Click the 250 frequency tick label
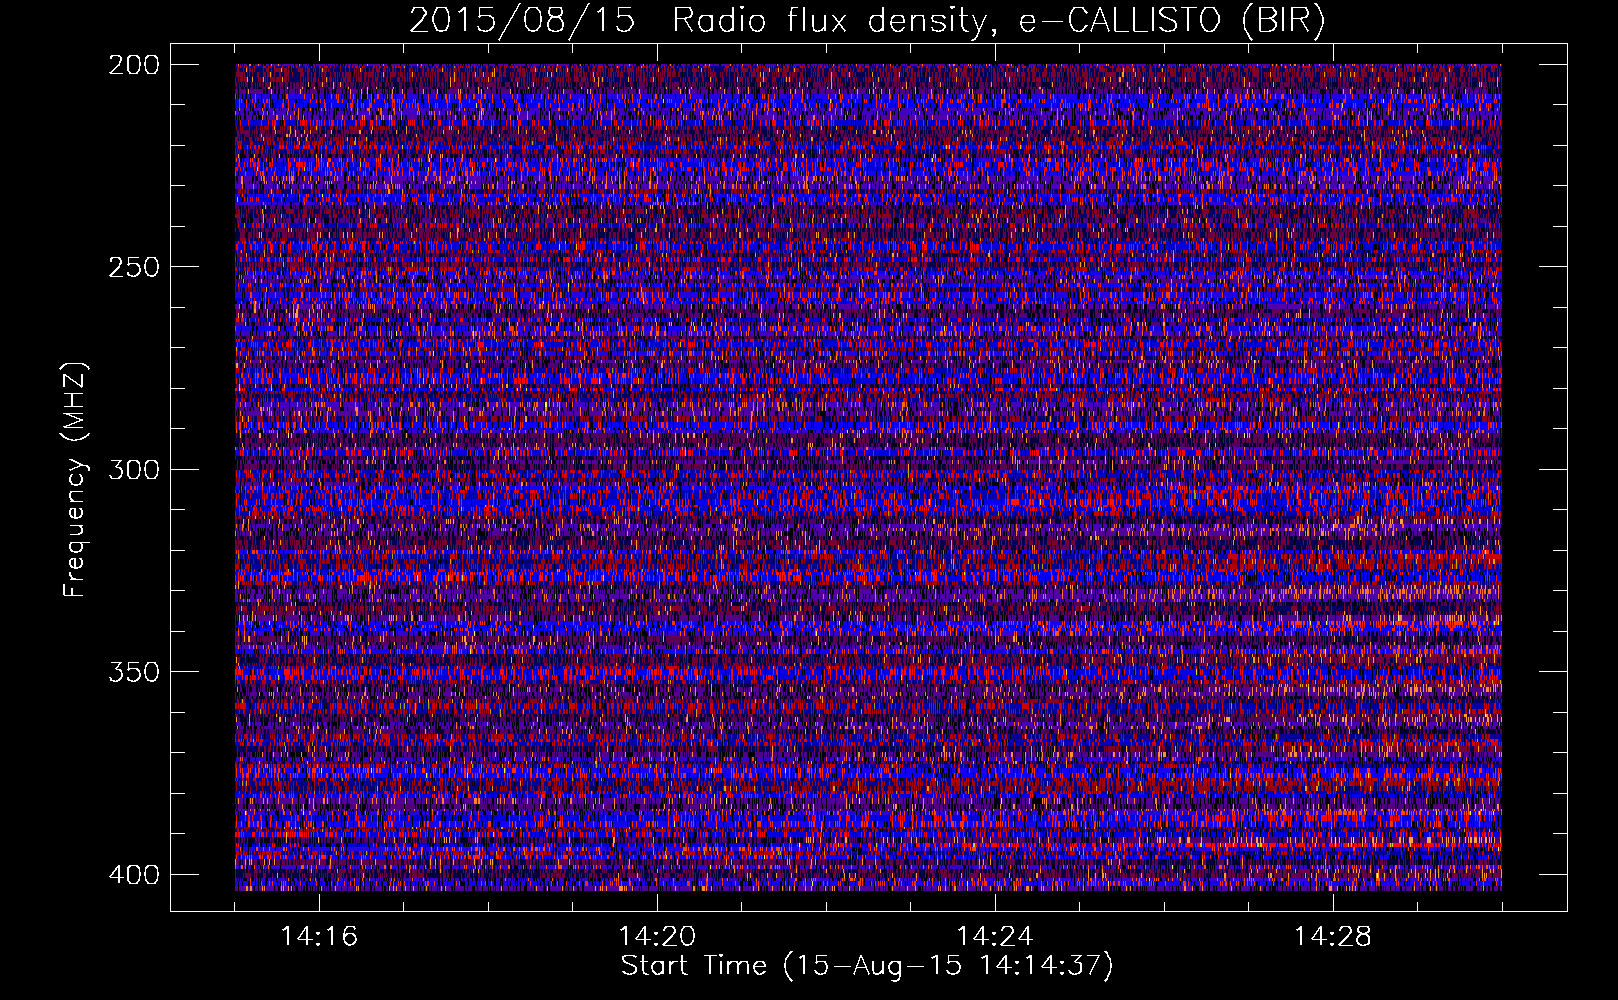This screenshot has width=1618, height=1000. tap(133, 267)
